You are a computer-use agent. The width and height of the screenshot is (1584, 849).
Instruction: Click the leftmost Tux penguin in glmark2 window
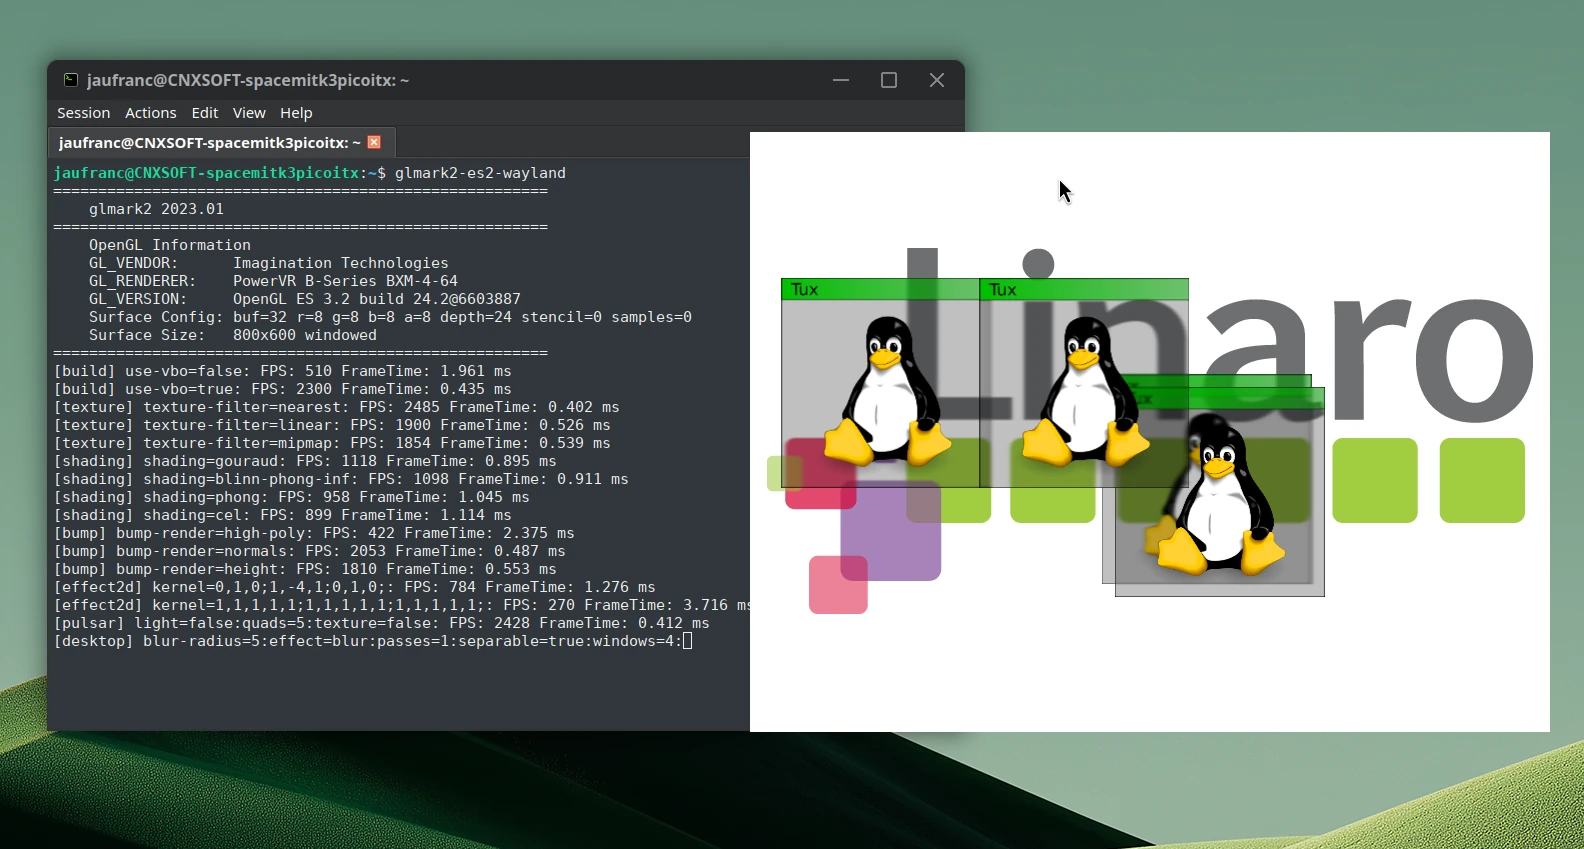[x=887, y=392]
